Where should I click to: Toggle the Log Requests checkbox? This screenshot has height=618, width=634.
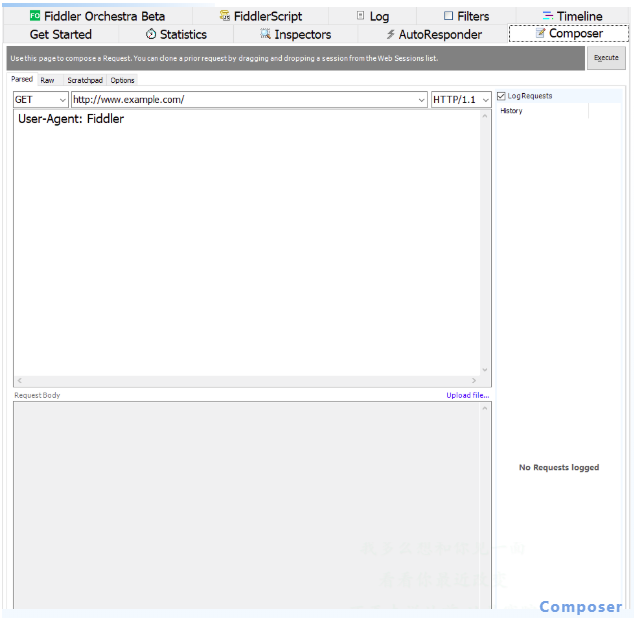pos(501,96)
